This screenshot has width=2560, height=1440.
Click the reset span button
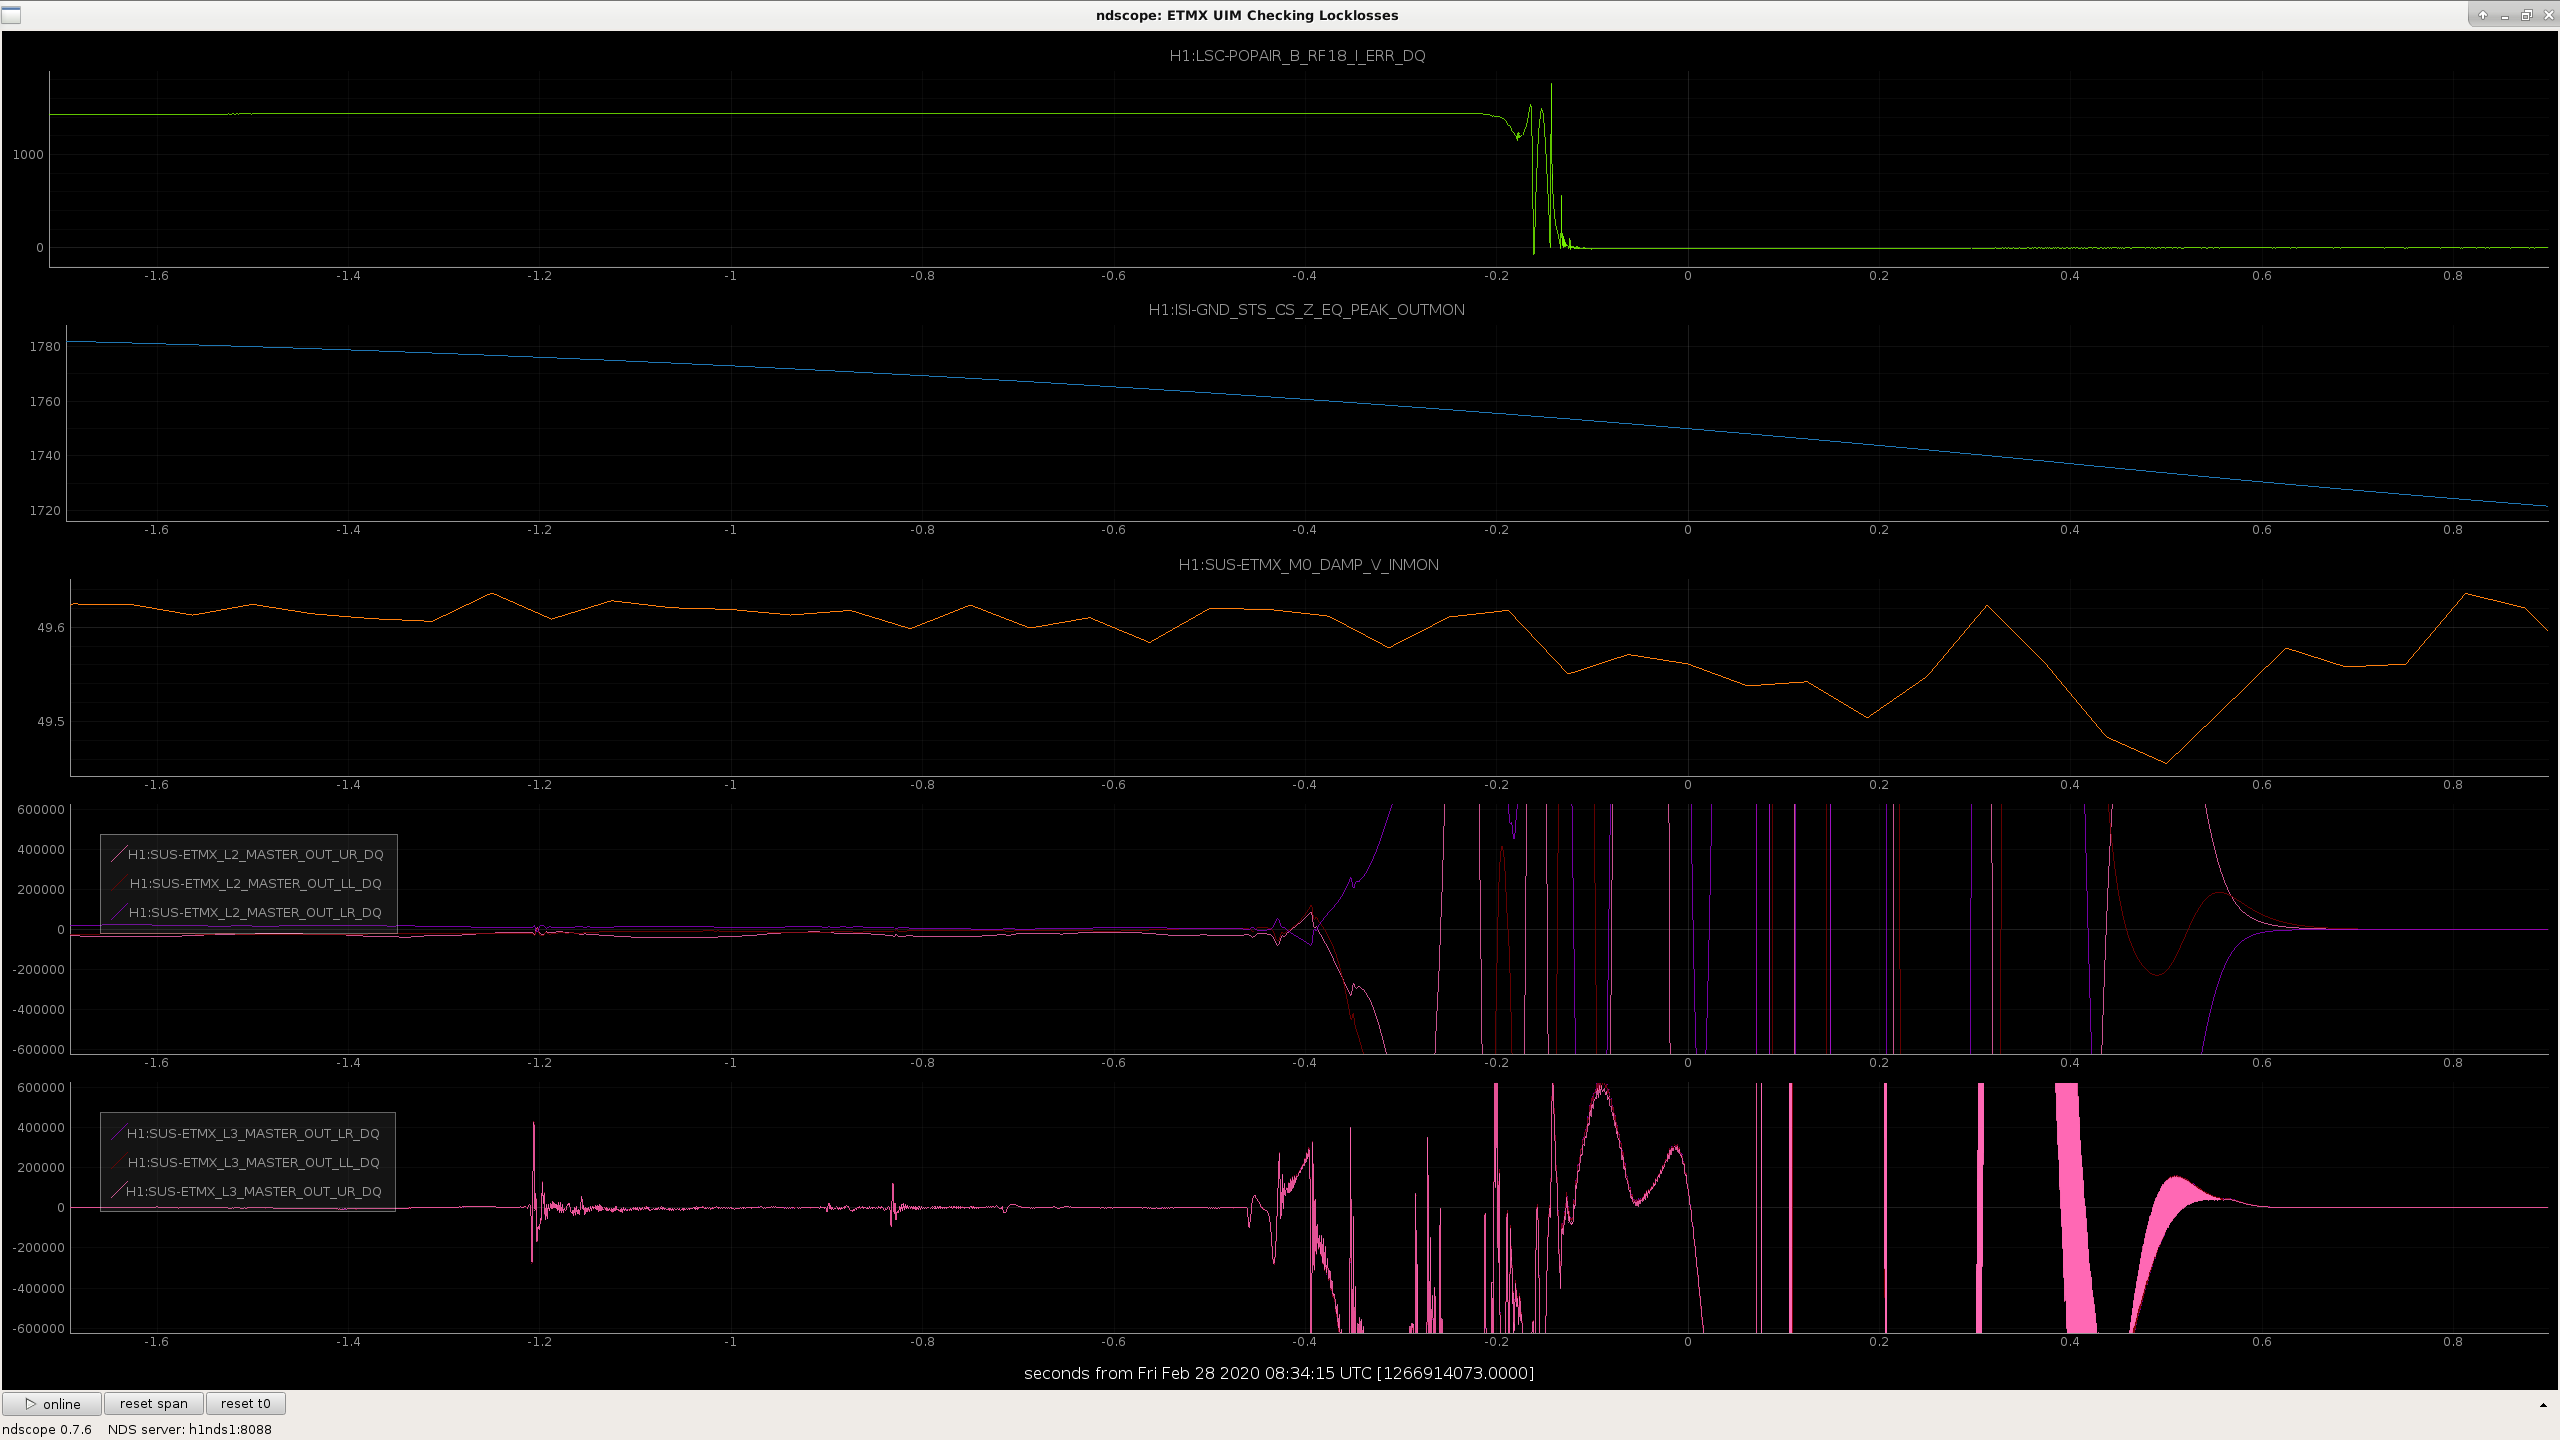click(x=154, y=1404)
